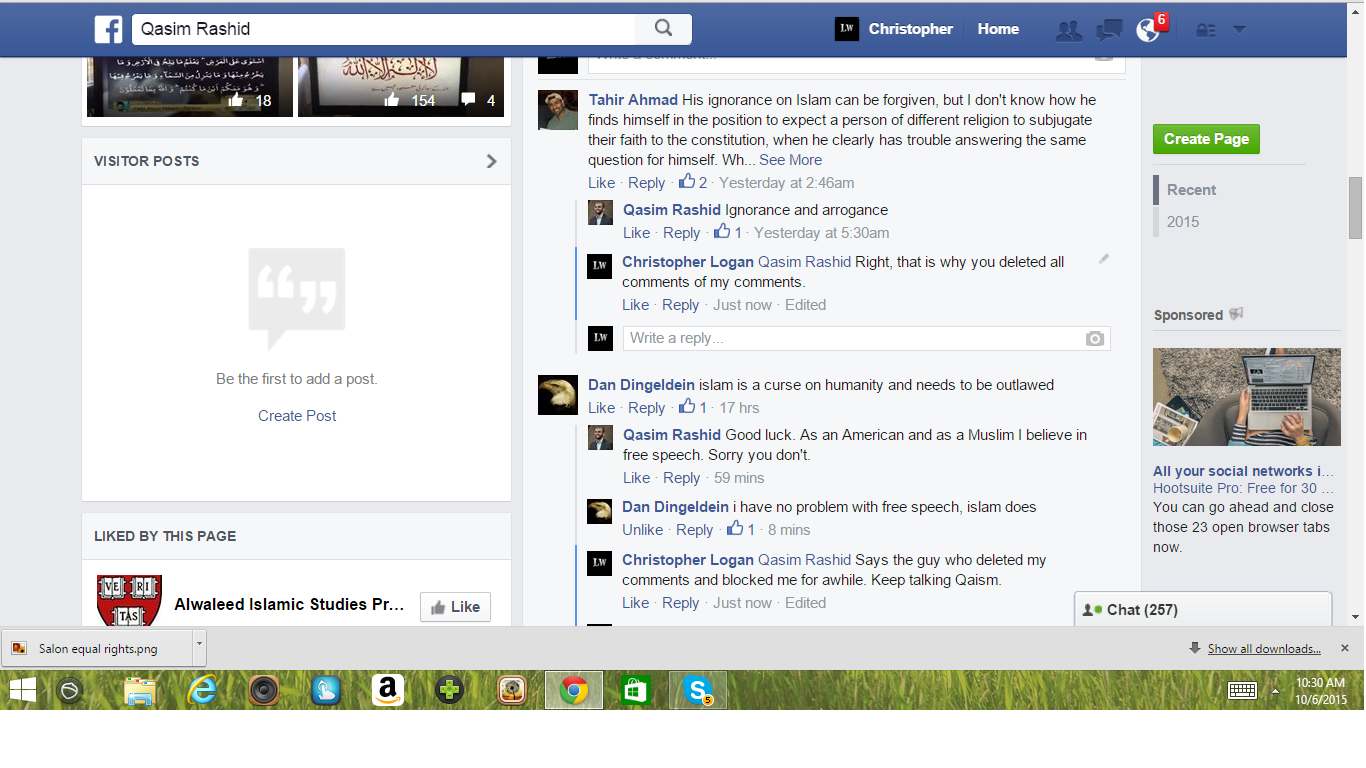1366x768 pixels.
Task: Like Dan Dingeldein's islam is a curse comment
Action: [x=601, y=408]
